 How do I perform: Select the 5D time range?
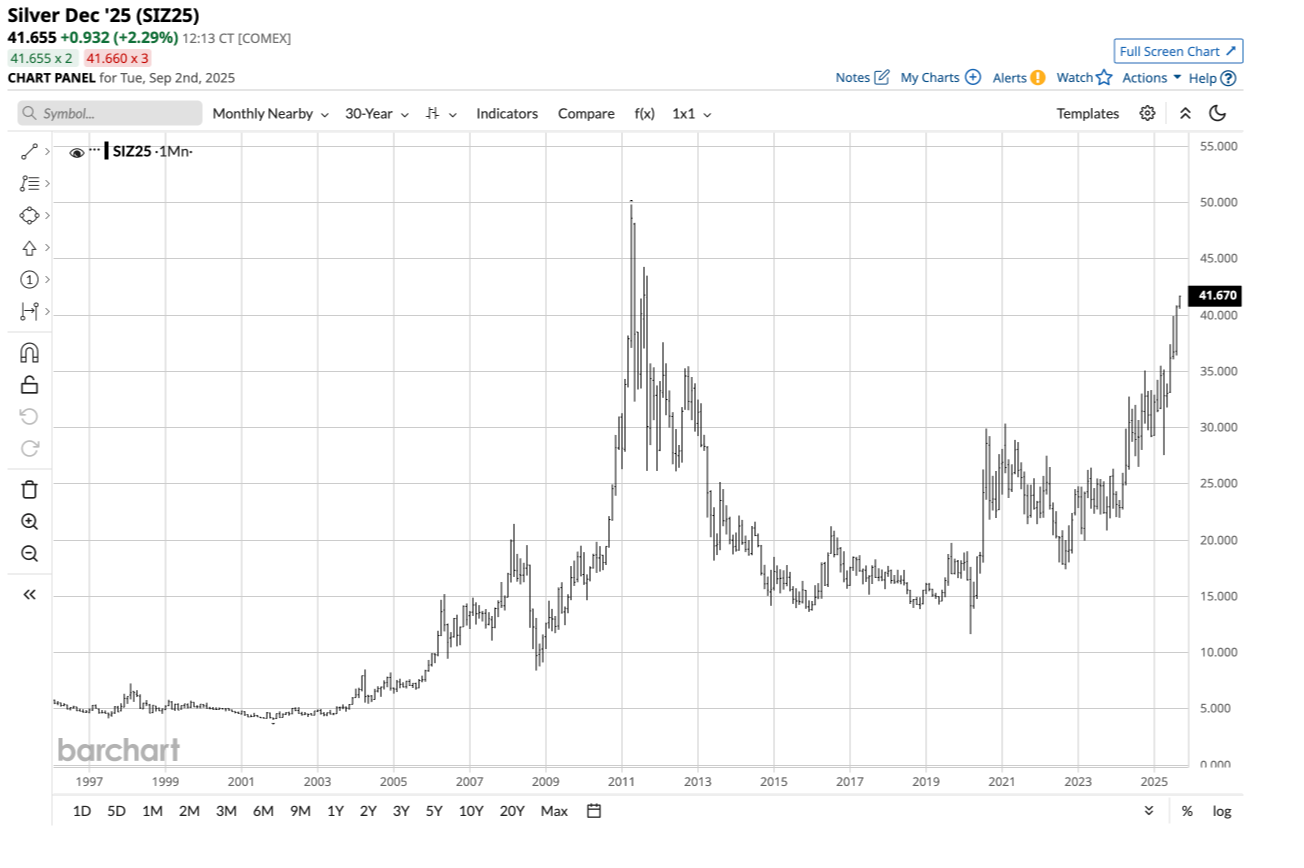[117, 811]
